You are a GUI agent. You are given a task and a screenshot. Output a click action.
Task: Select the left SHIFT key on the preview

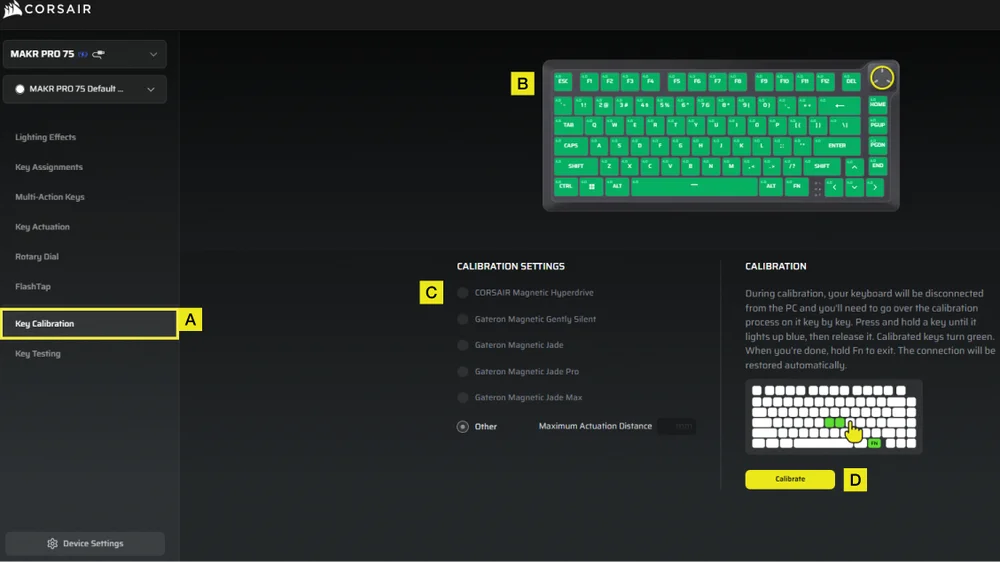tap(576, 166)
